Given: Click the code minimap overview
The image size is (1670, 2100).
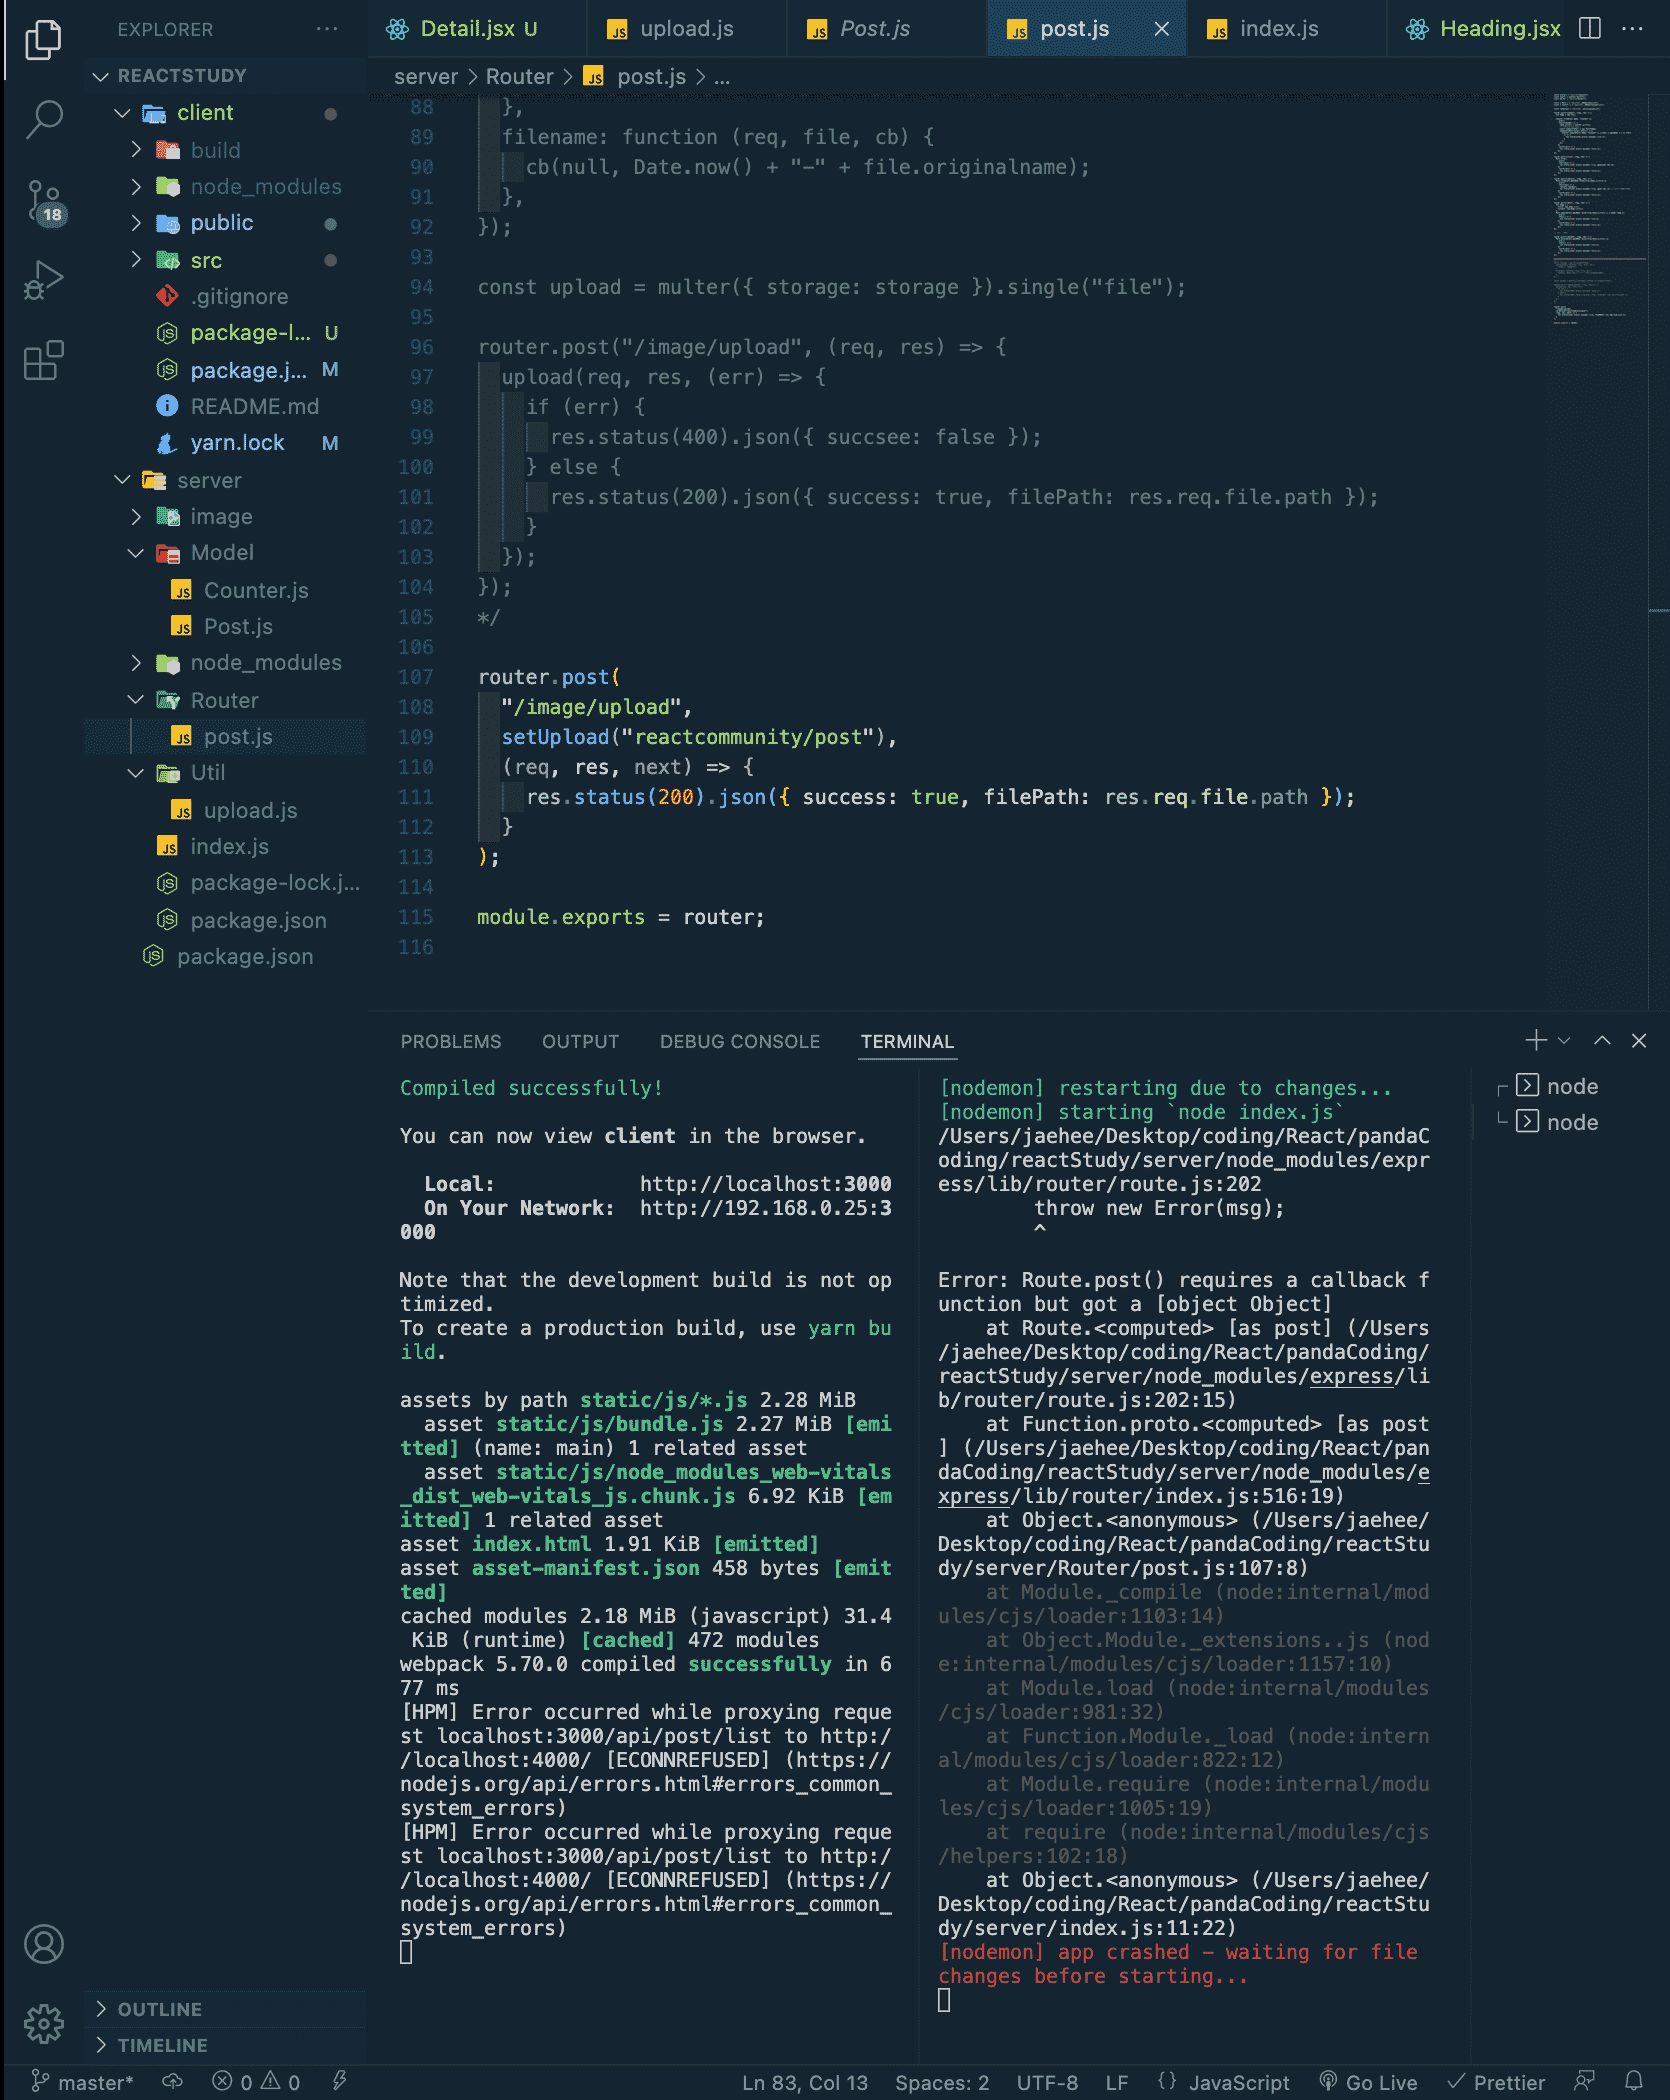Looking at the screenshot, I should point(1598,208).
